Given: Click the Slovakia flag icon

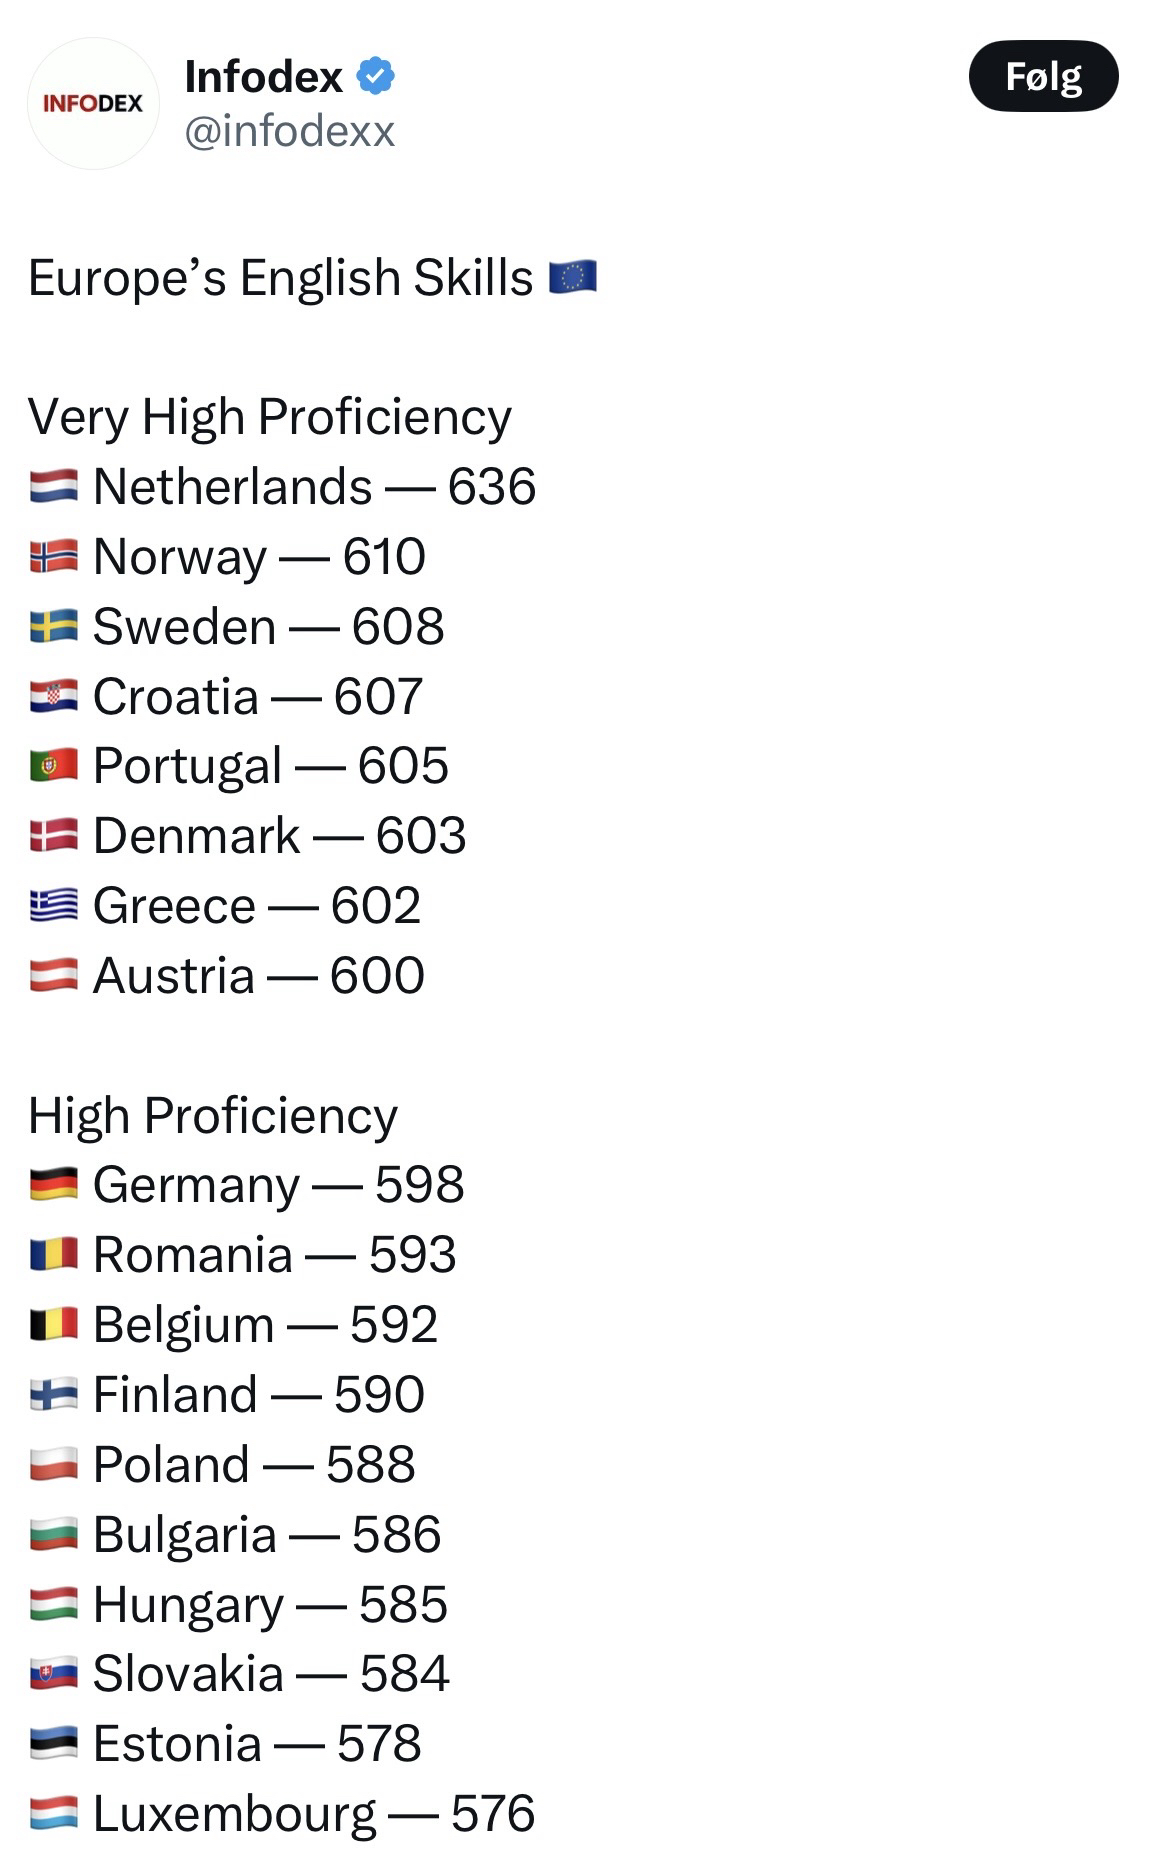Looking at the screenshot, I should [54, 1674].
